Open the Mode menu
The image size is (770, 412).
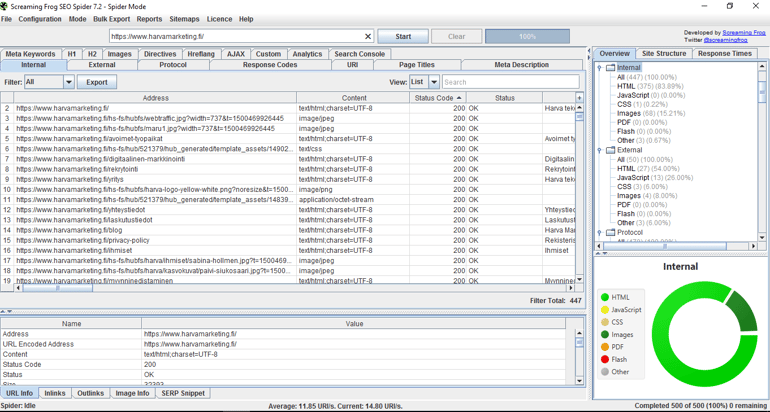coord(77,19)
